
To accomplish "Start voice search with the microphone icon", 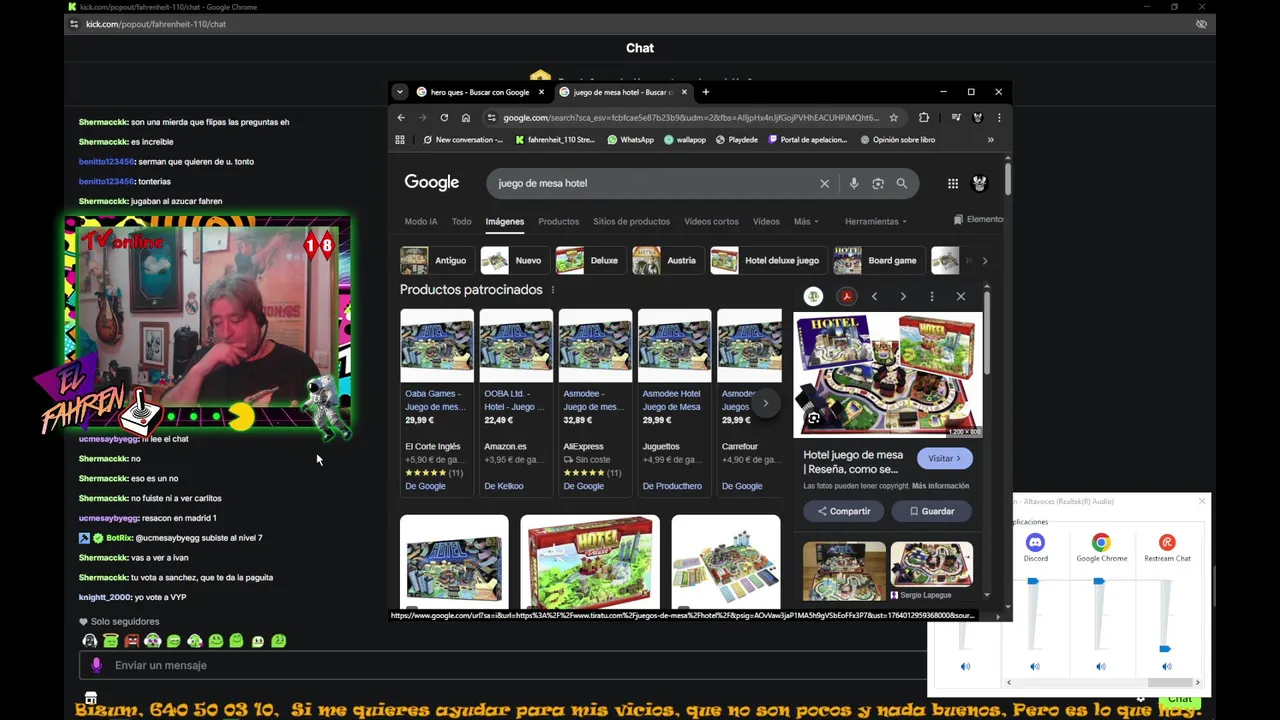I will point(853,183).
